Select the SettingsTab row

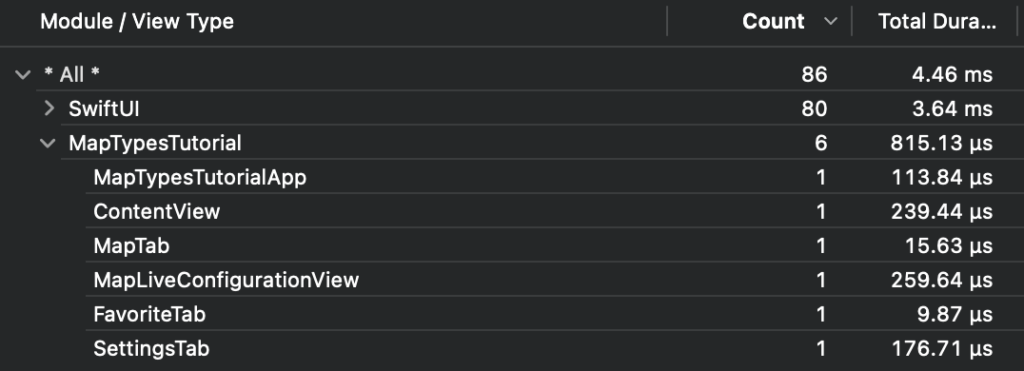click(512, 348)
